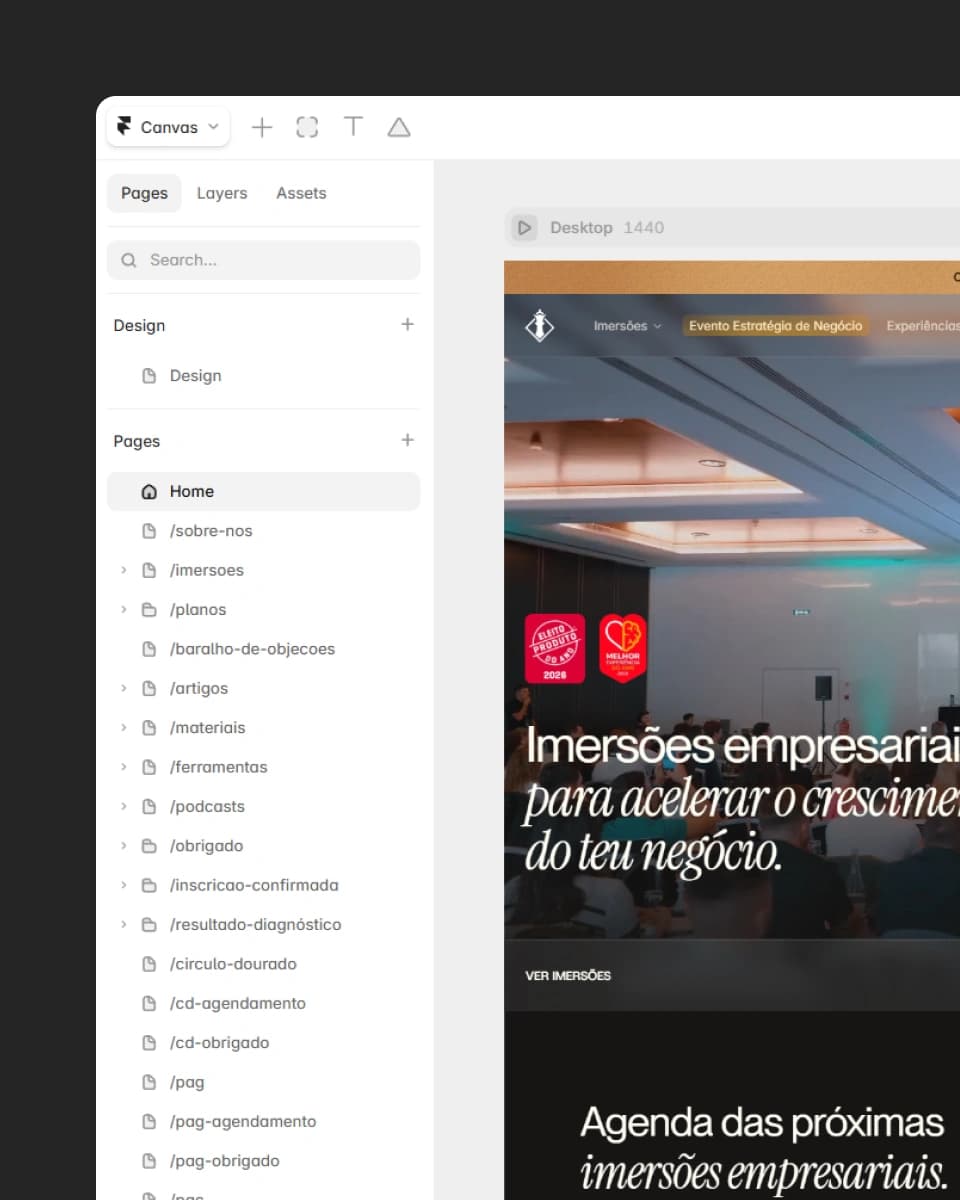Click the /sobre-nos file icon

pyautogui.click(x=149, y=531)
